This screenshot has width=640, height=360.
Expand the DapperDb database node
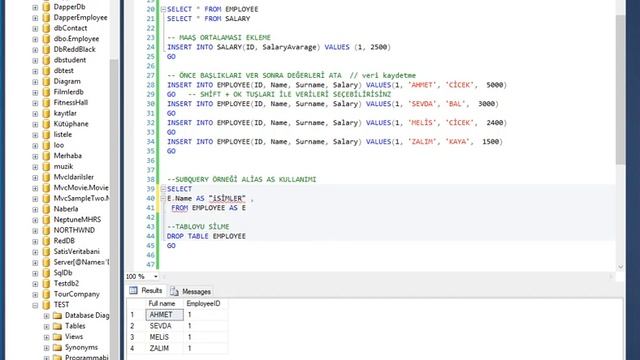click(35, 7)
